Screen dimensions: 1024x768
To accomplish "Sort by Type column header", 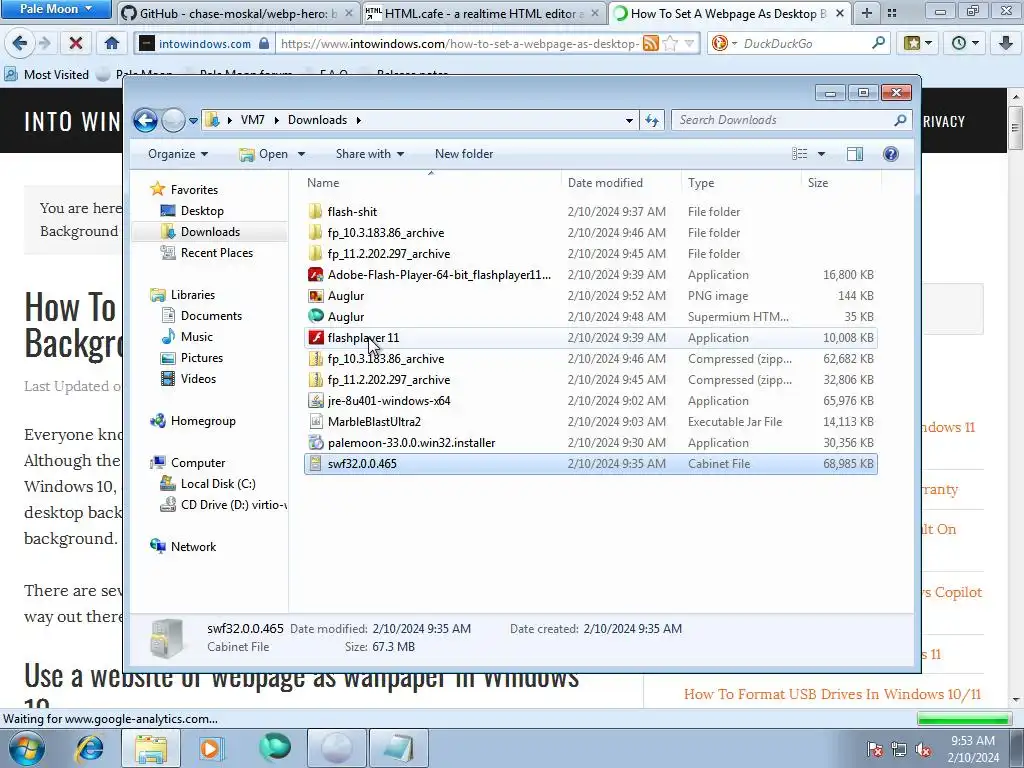I will click(741, 183).
